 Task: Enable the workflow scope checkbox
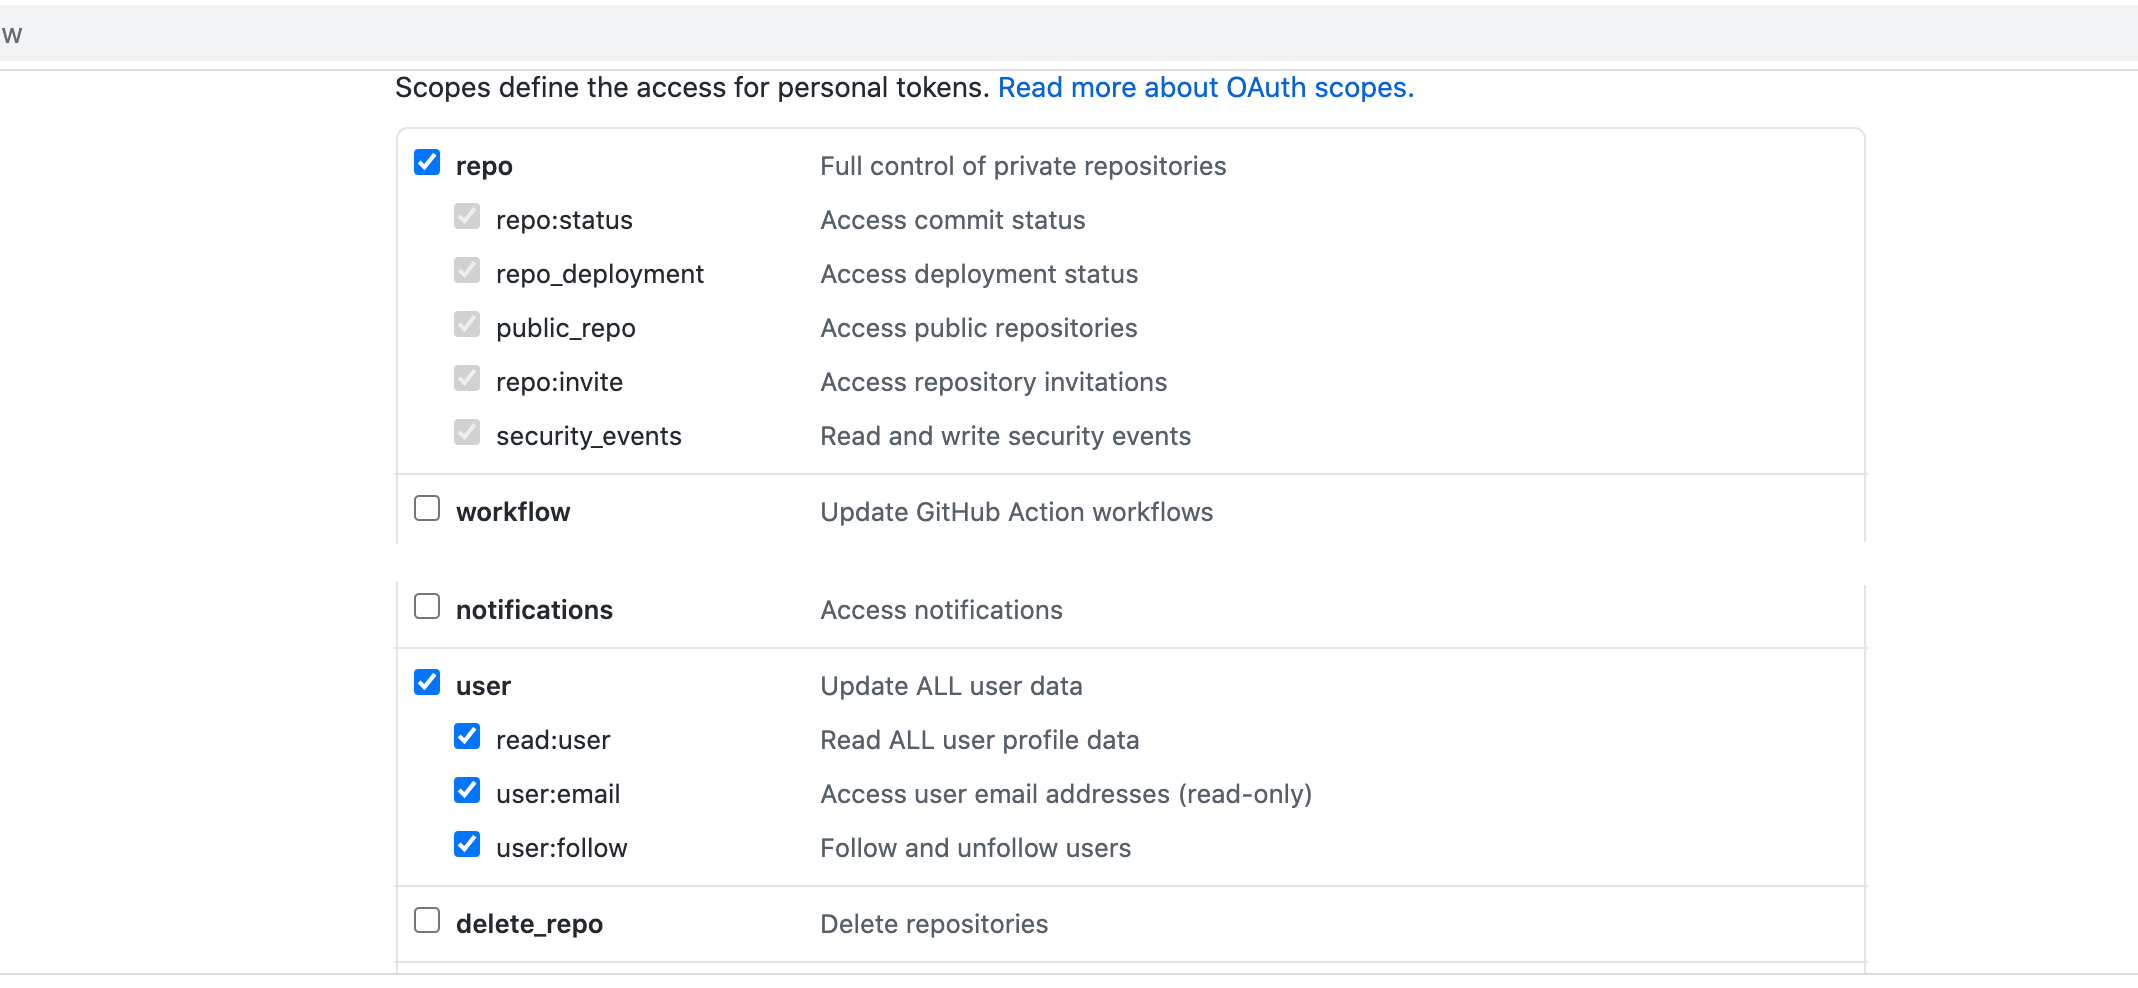click(427, 508)
